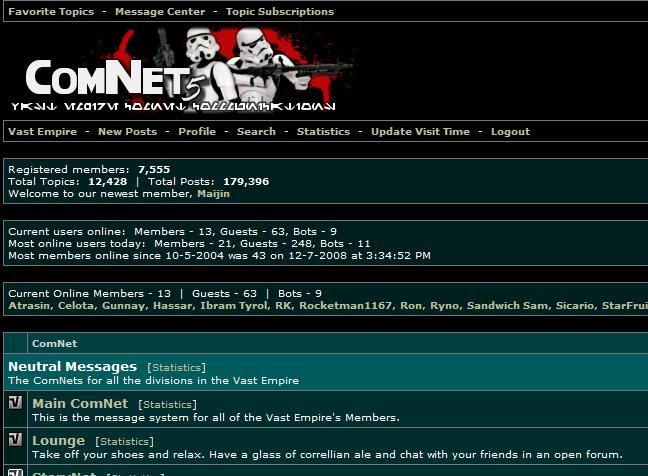Image resolution: width=648 pixels, height=476 pixels.
Task: Select the registered members count 7,555
Action: [x=154, y=169]
